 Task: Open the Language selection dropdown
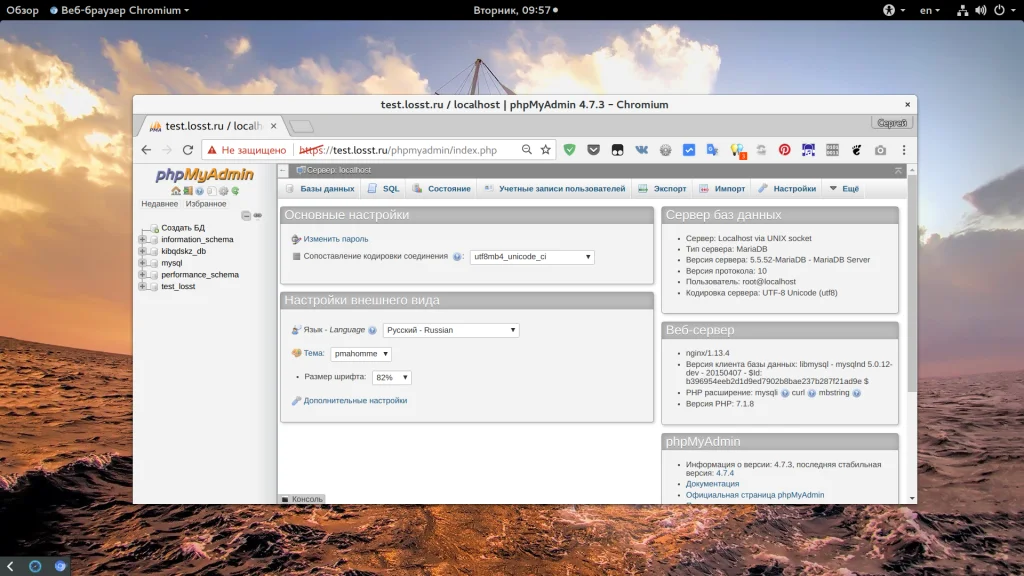coord(452,330)
